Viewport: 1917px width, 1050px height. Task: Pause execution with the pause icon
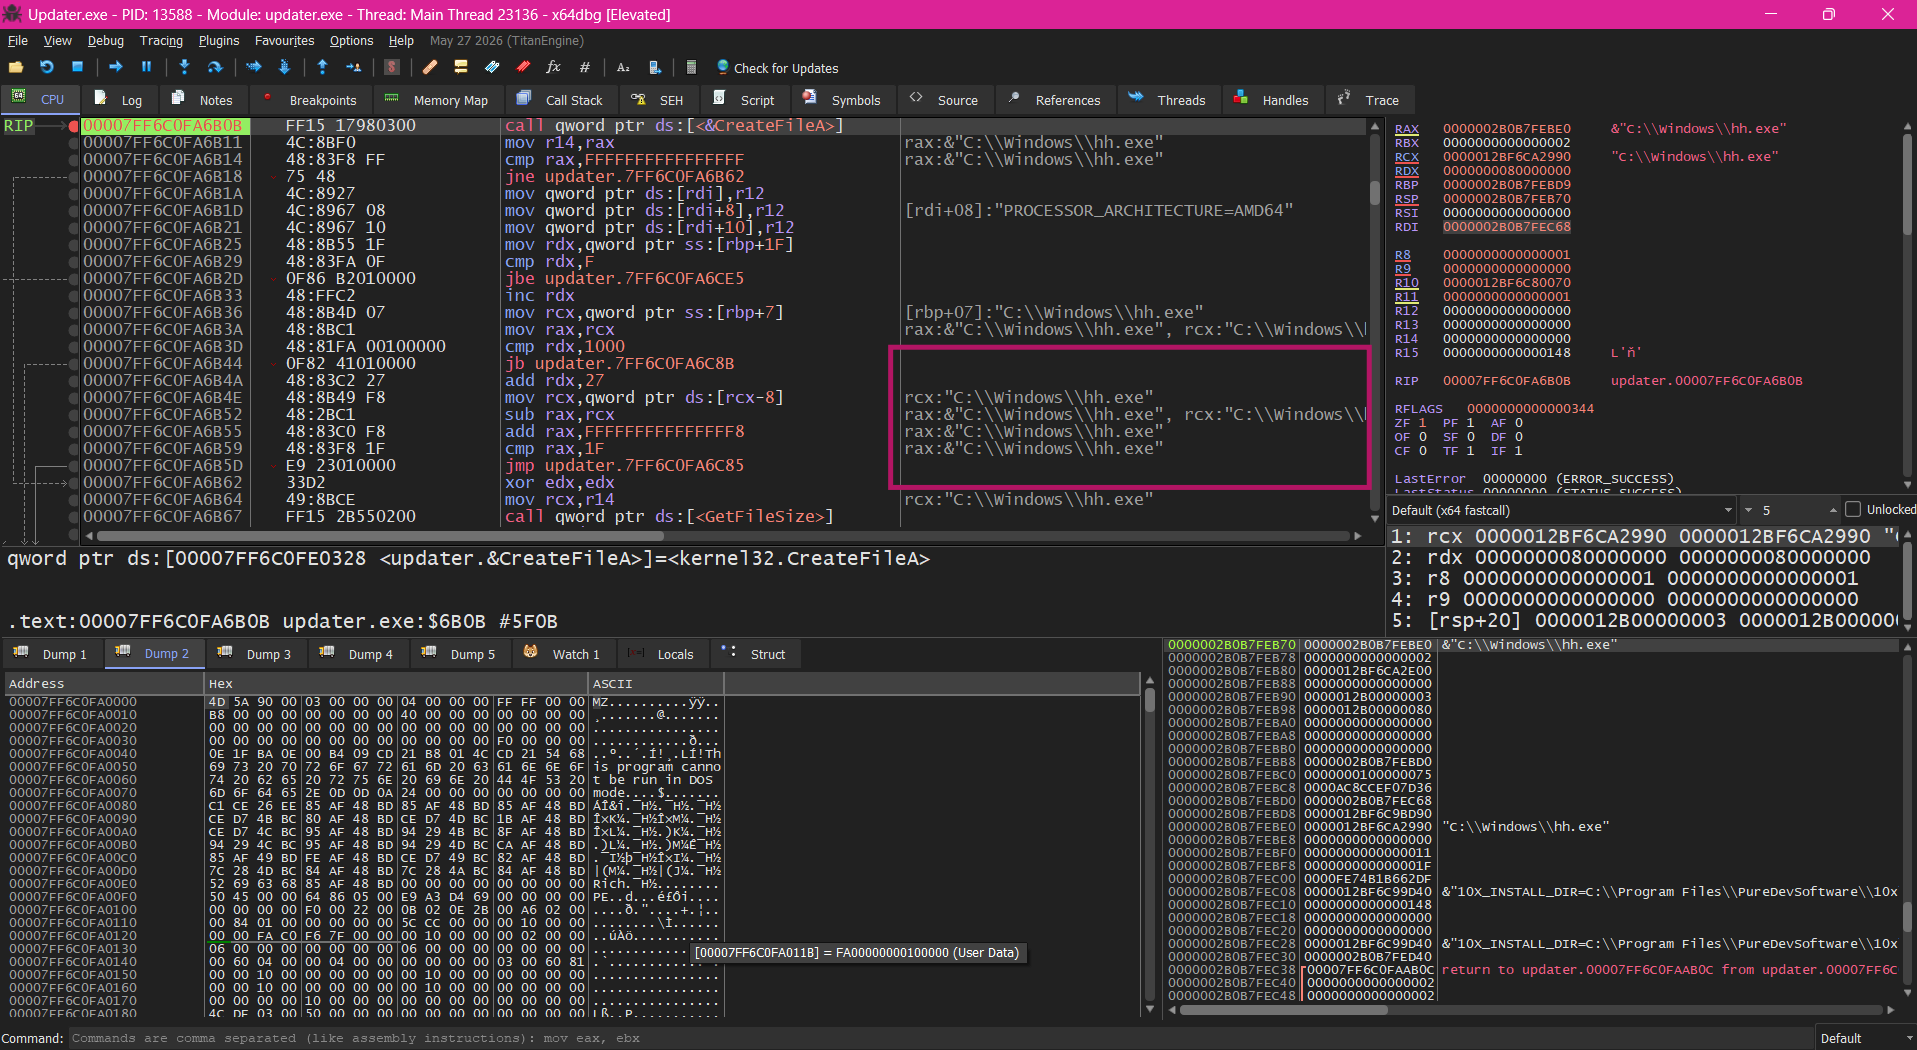point(146,67)
